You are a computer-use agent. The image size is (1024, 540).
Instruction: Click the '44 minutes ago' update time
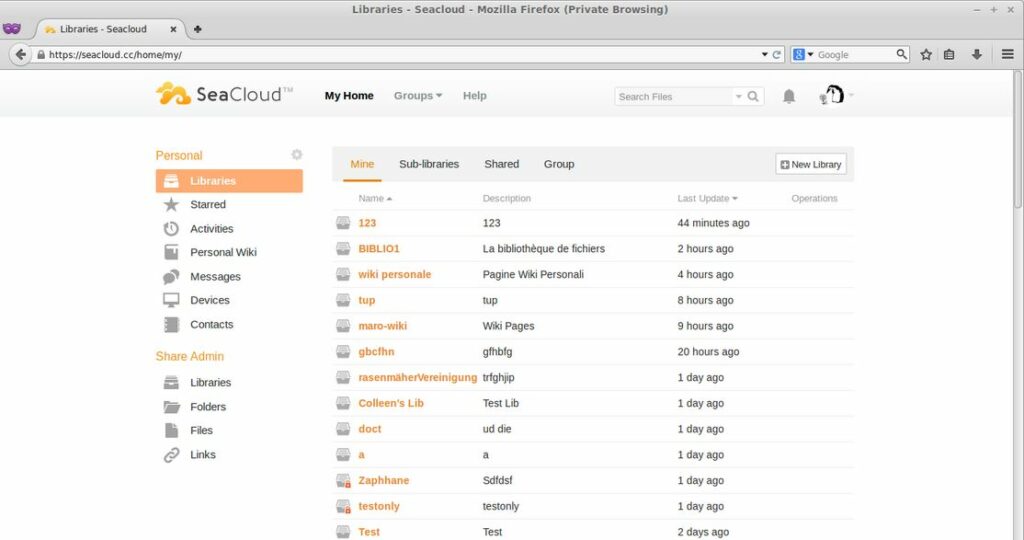(x=713, y=223)
